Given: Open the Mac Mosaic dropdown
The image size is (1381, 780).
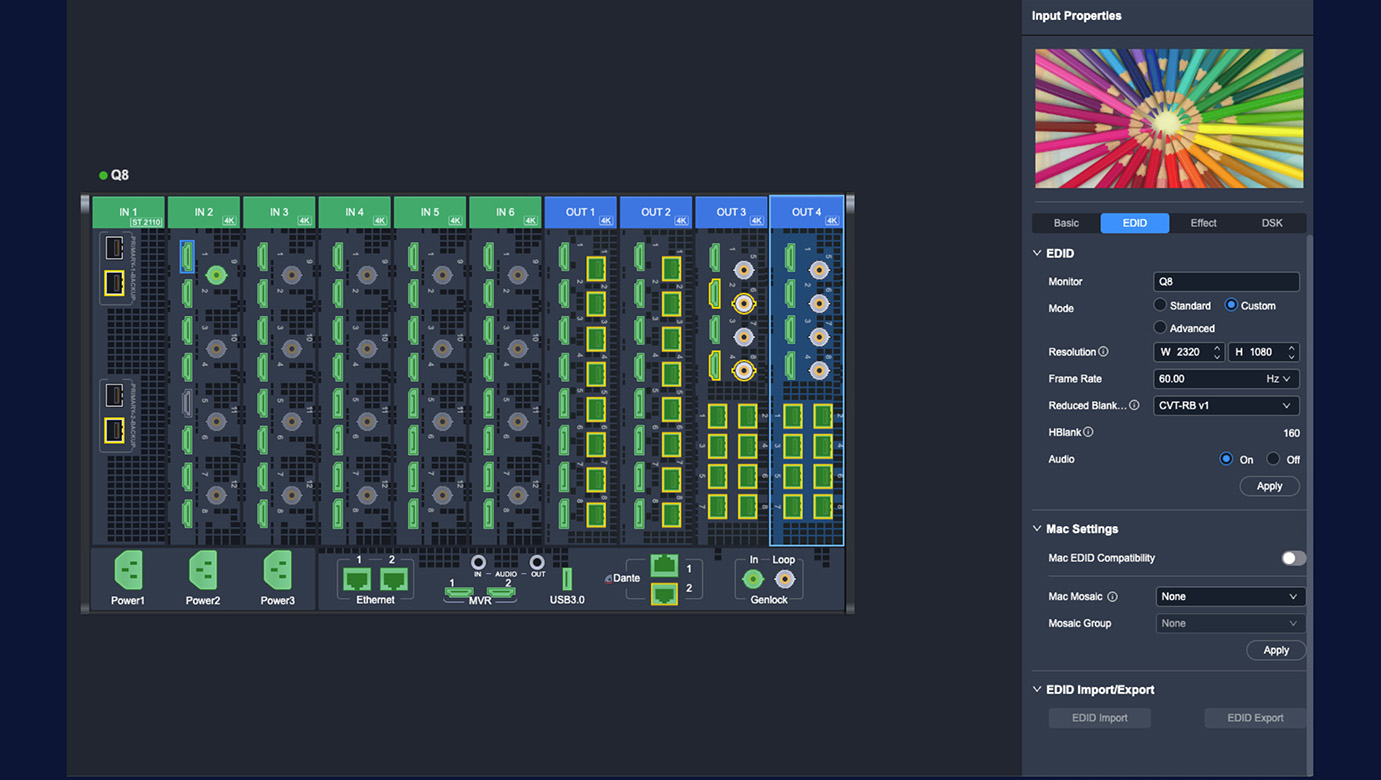Looking at the screenshot, I should (x=1230, y=597).
